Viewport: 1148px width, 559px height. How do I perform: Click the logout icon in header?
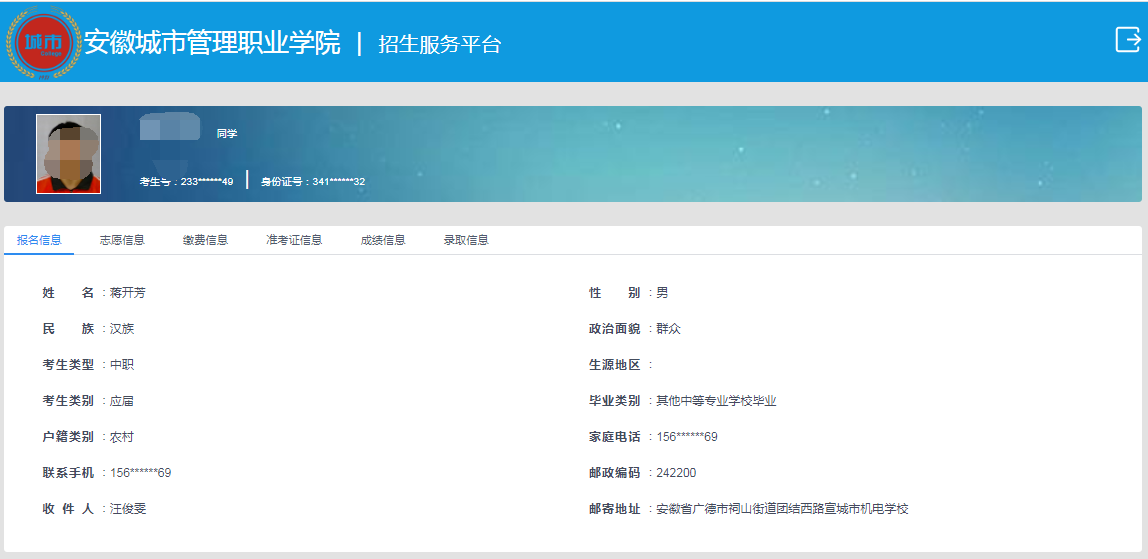click(1128, 40)
